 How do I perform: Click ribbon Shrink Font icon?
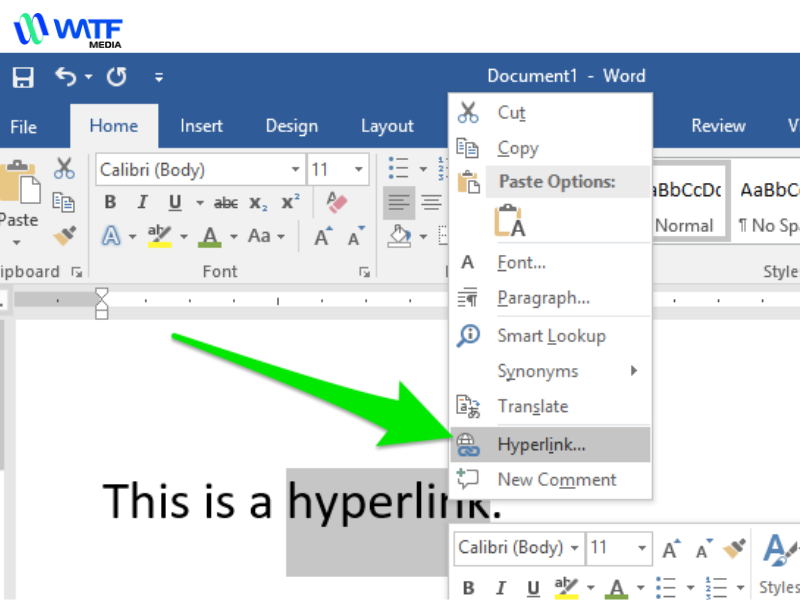click(356, 236)
